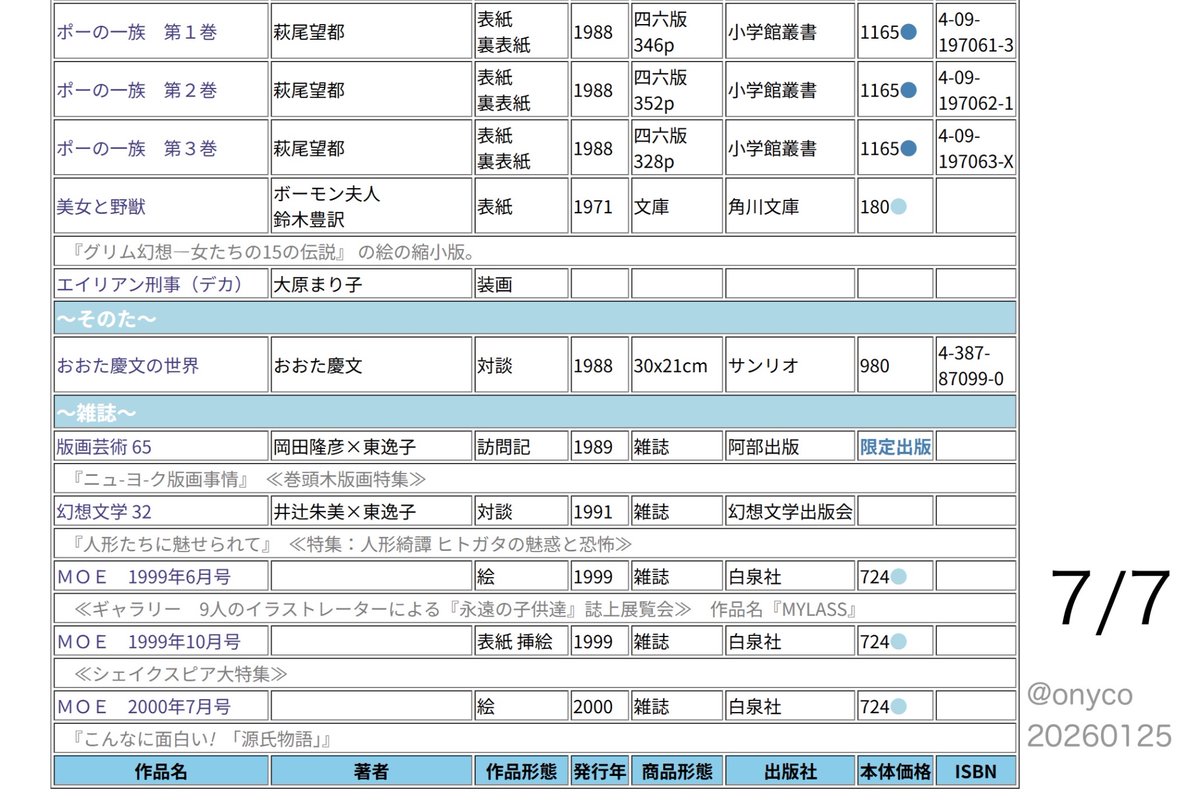Select 幻想文学出版会 publisher cell
Image resolution: width=1200 pixels, height=800 pixels.
(790, 511)
